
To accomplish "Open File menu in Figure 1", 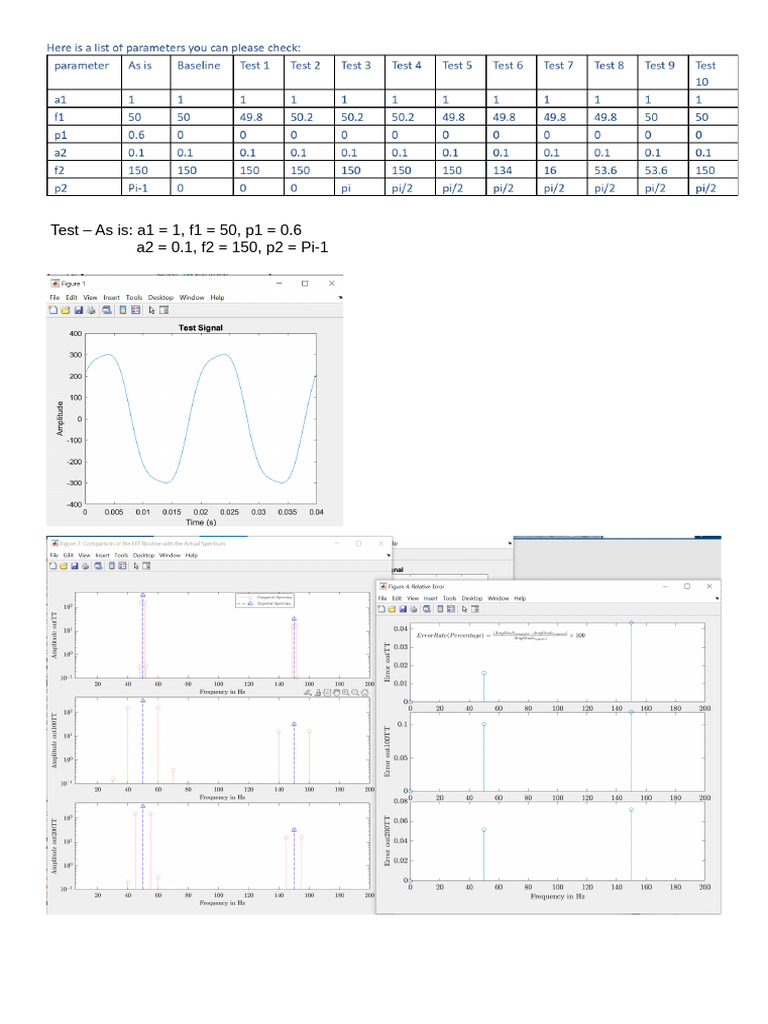I will click(x=55, y=298).
